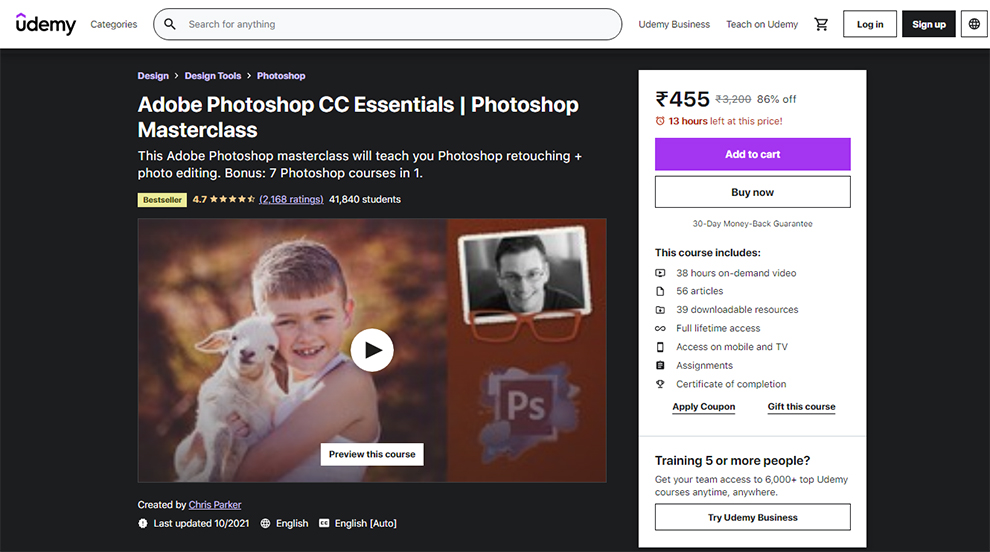The height and width of the screenshot is (552, 990).
Task: Click the last updated badge icon
Action: click(143, 523)
